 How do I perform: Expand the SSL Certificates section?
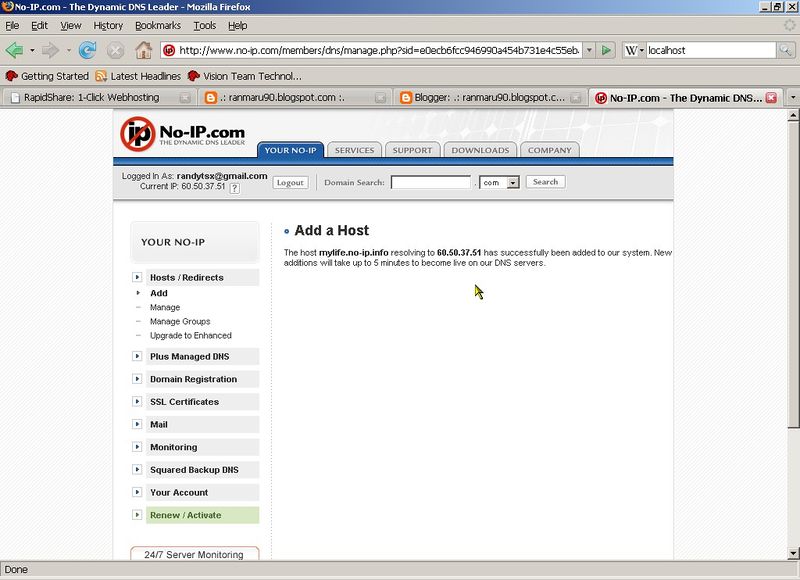(137, 401)
